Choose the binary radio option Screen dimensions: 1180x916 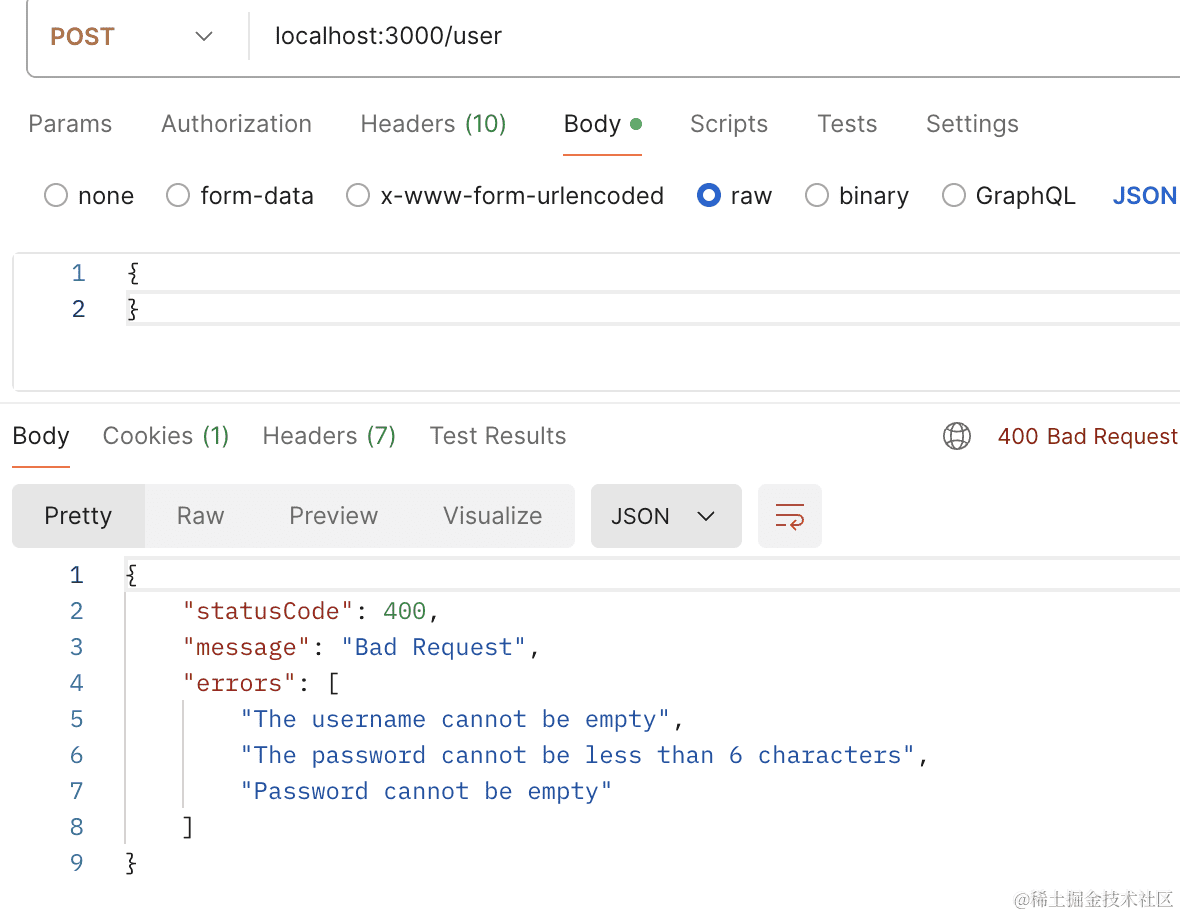[x=817, y=196]
